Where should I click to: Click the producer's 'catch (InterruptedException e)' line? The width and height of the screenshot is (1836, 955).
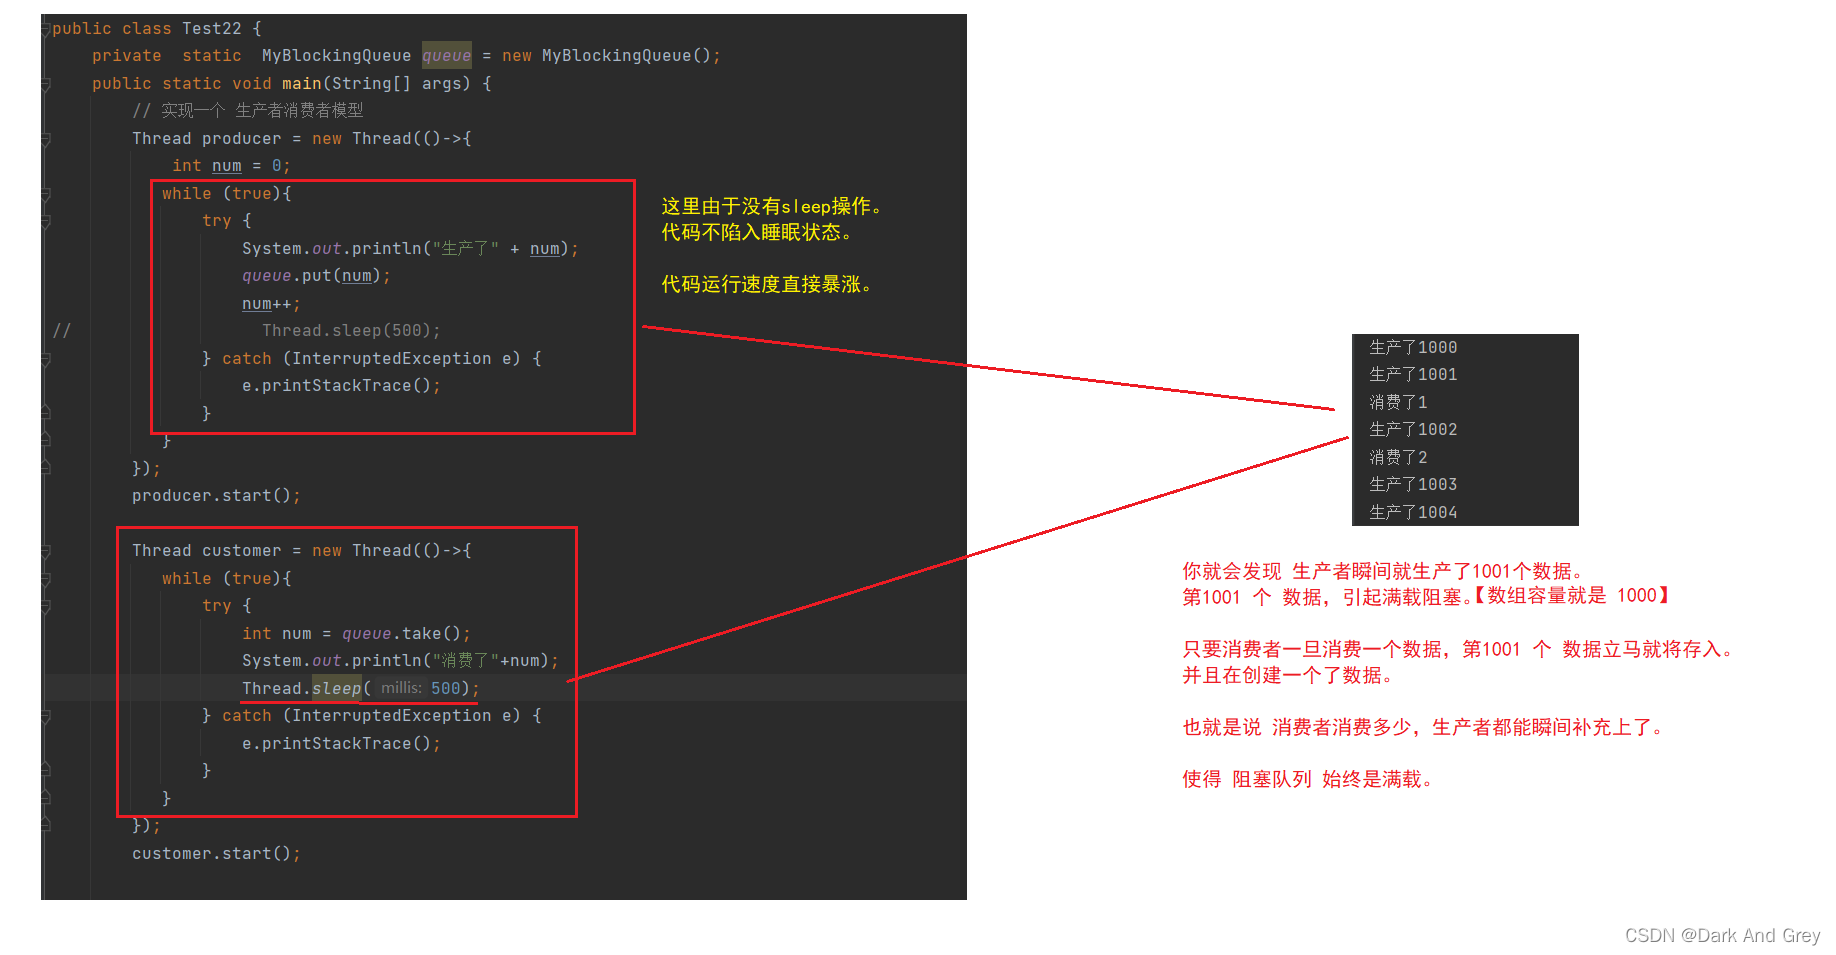pos(372,359)
